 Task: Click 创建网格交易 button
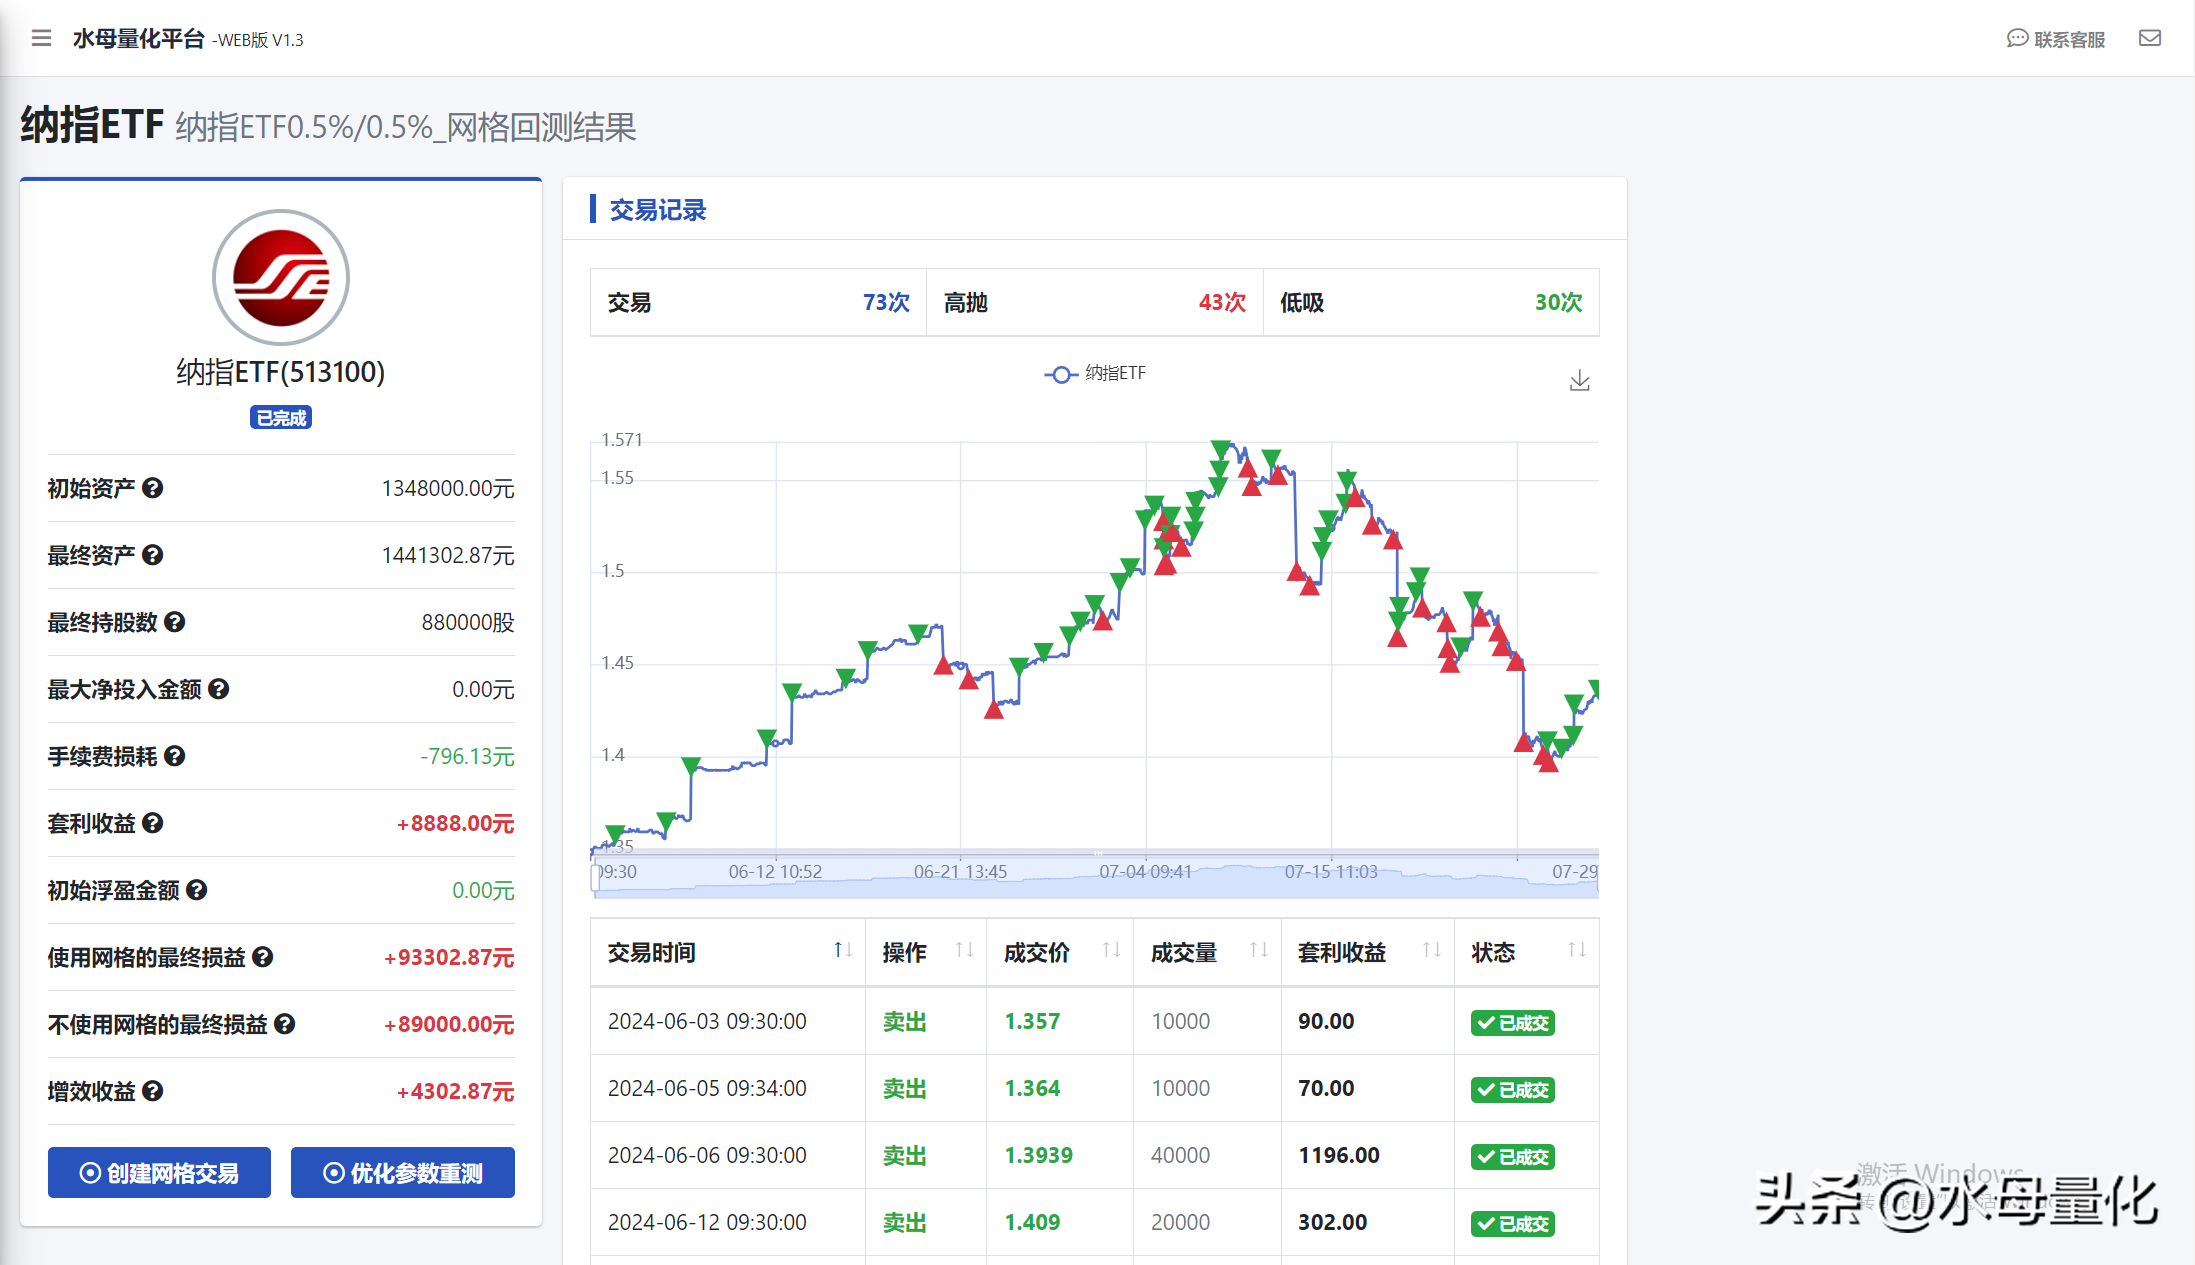click(x=159, y=1172)
